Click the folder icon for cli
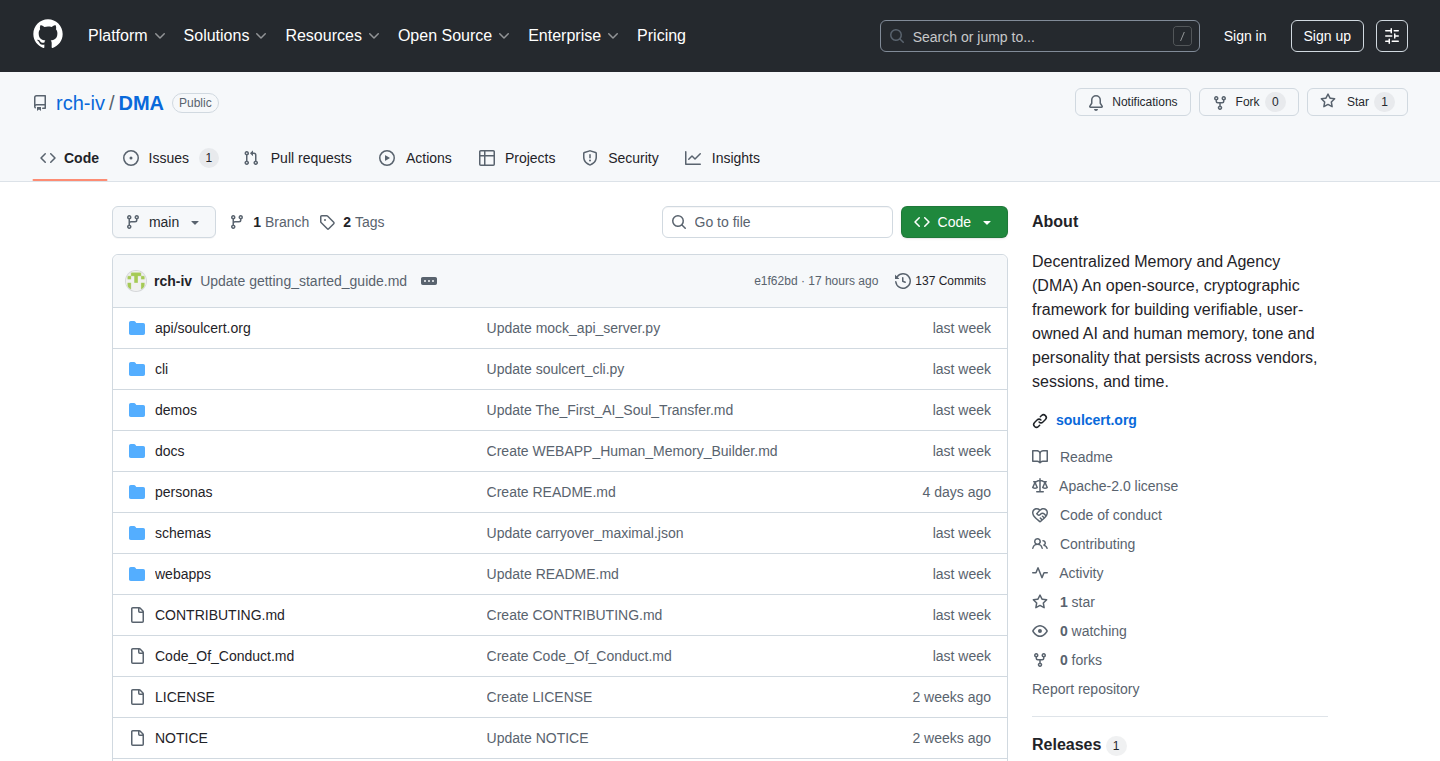Image resolution: width=1440 pixels, height=761 pixels. (x=137, y=369)
